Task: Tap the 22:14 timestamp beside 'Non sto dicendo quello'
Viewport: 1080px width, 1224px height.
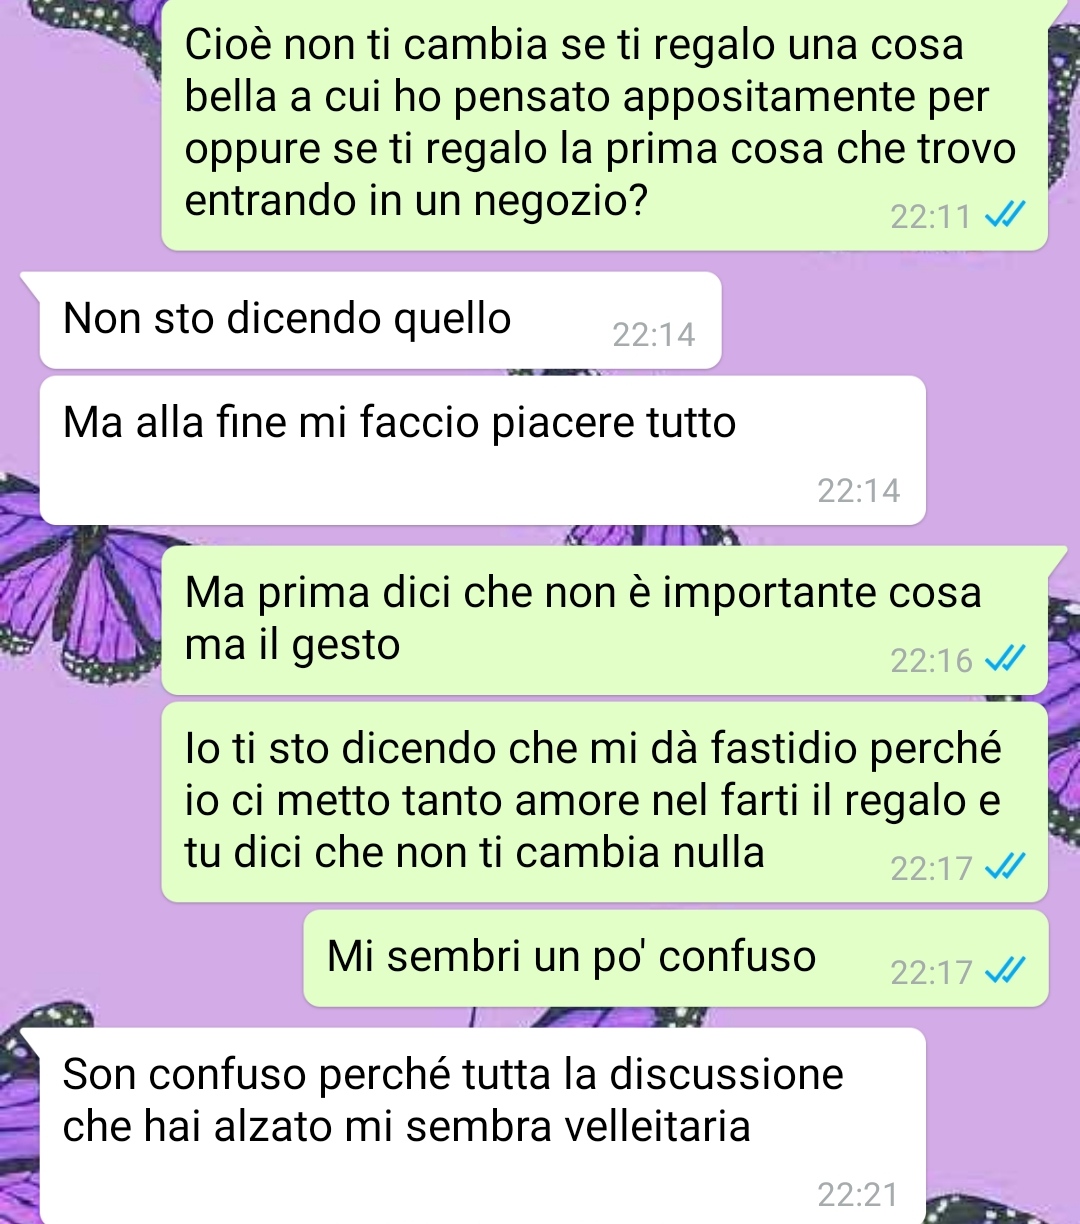Action: click(x=654, y=335)
